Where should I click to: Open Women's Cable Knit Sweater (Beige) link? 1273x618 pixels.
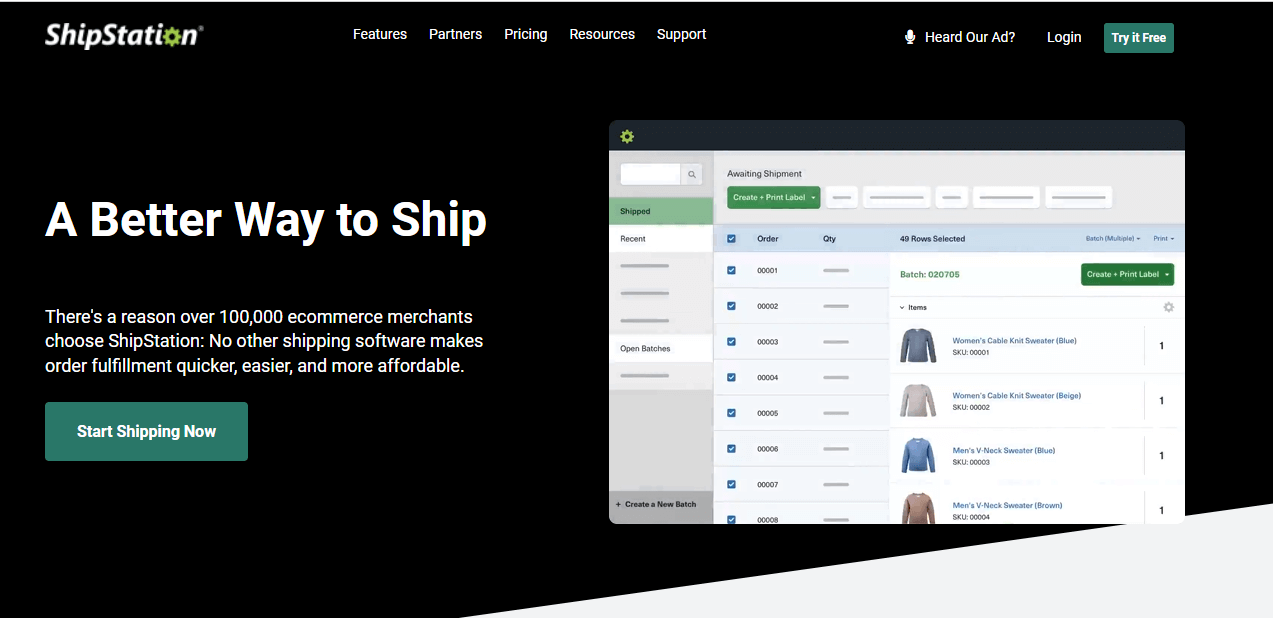1016,395
